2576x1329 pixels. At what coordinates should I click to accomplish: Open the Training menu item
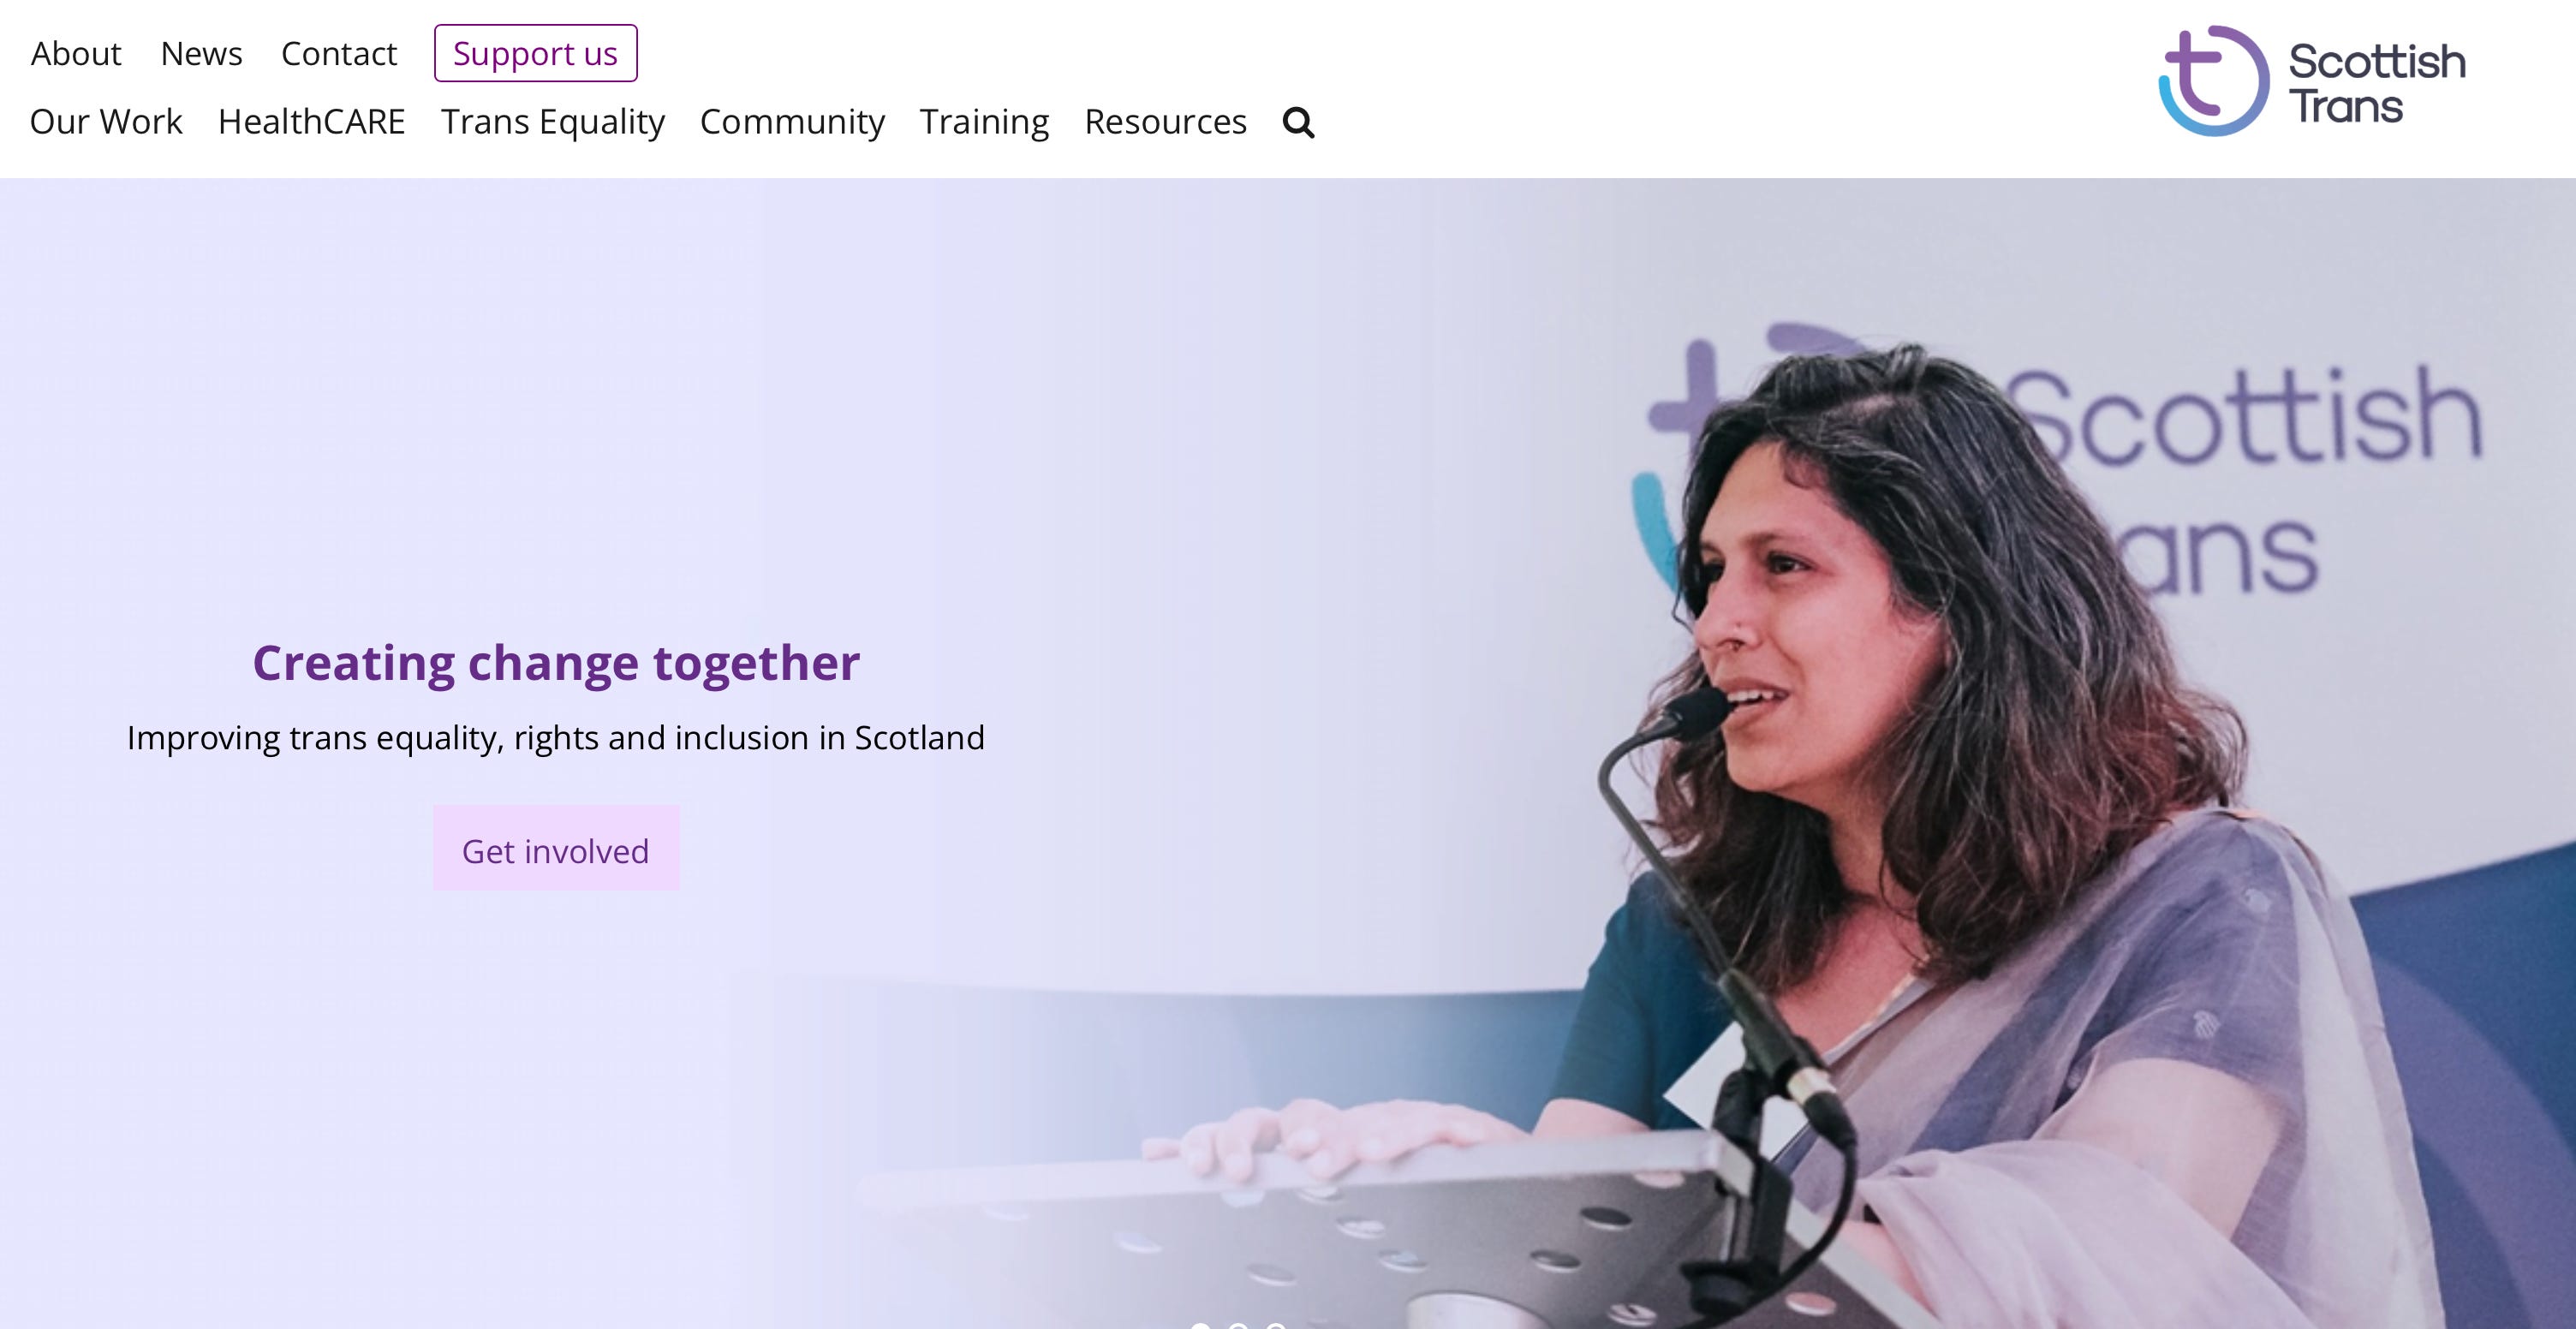pos(984,122)
